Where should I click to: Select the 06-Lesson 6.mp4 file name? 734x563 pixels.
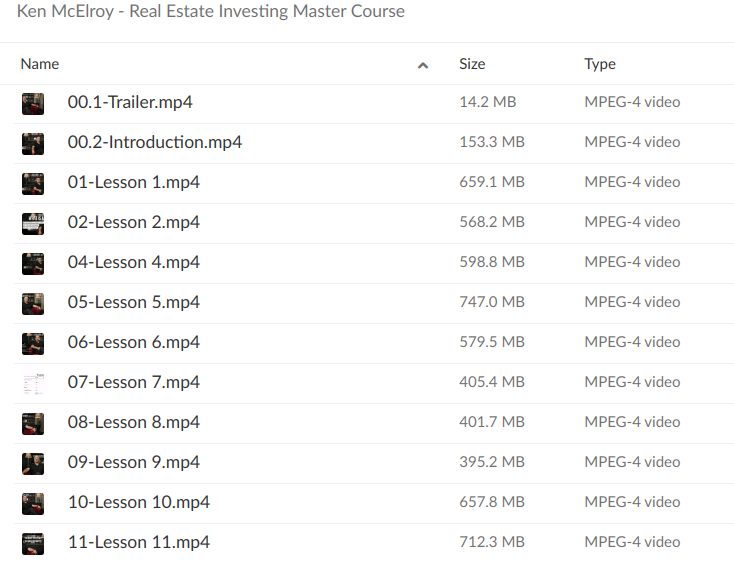pyautogui.click(x=134, y=342)
